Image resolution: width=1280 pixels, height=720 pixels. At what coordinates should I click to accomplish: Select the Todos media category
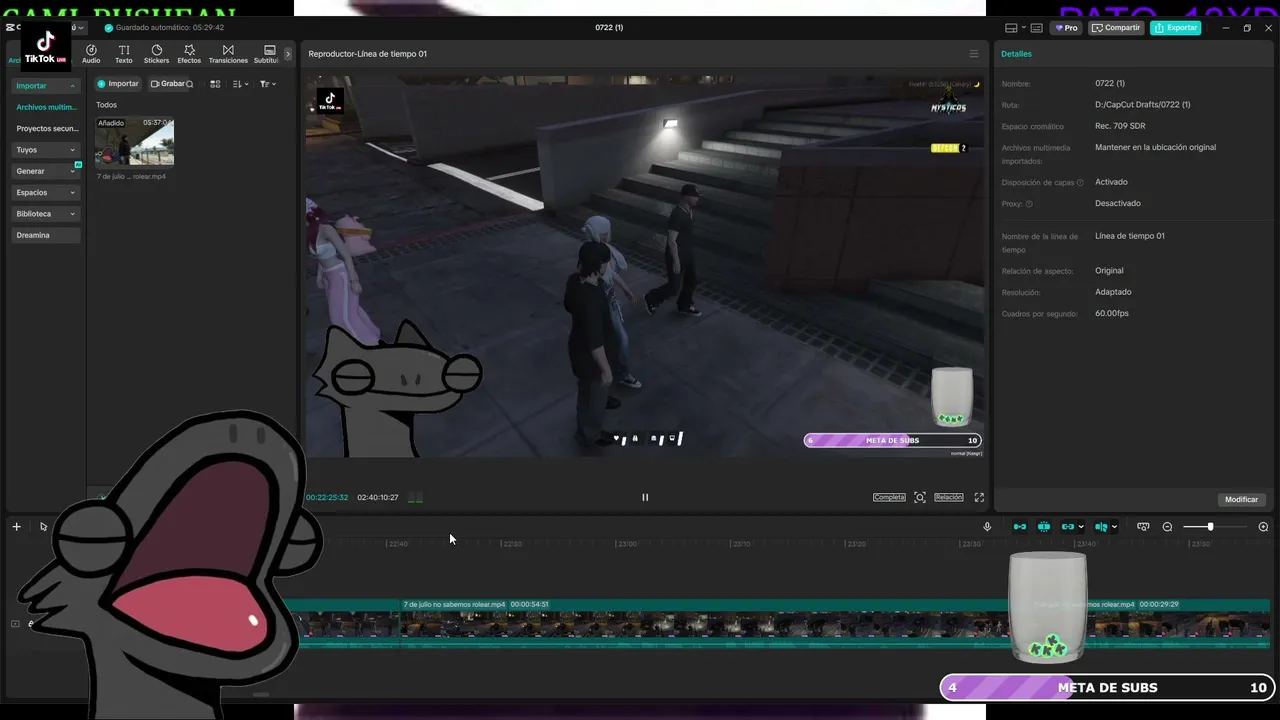click(106, 105)
